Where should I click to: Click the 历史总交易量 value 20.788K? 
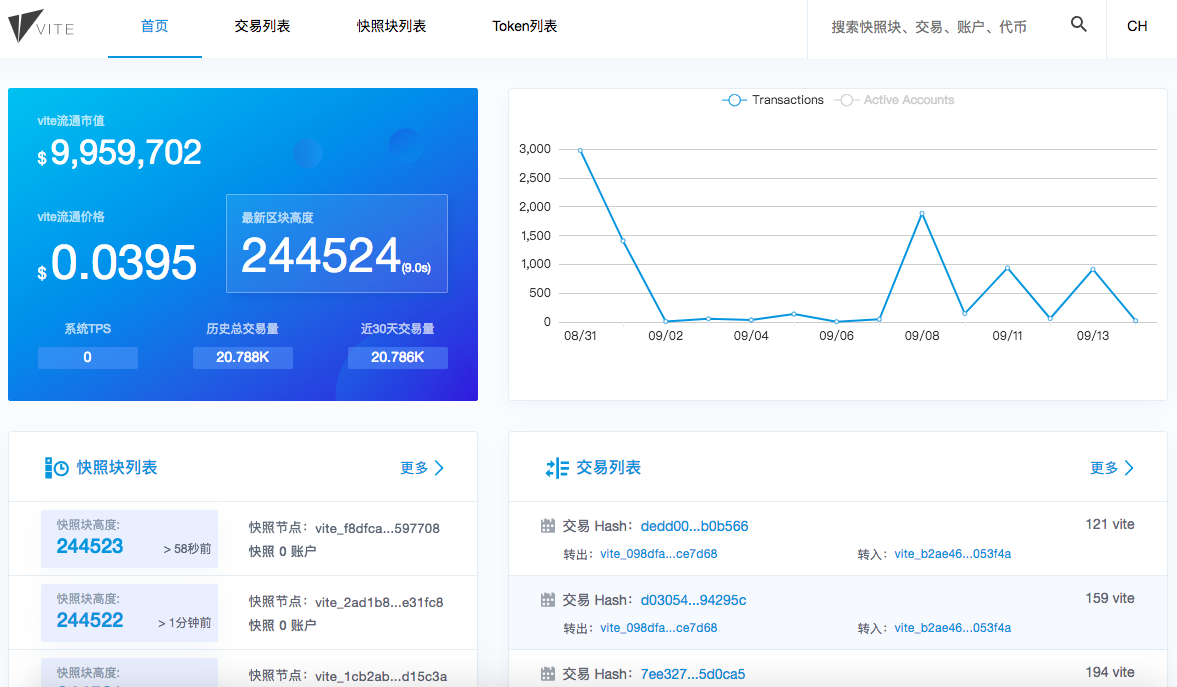pos(242,357)
